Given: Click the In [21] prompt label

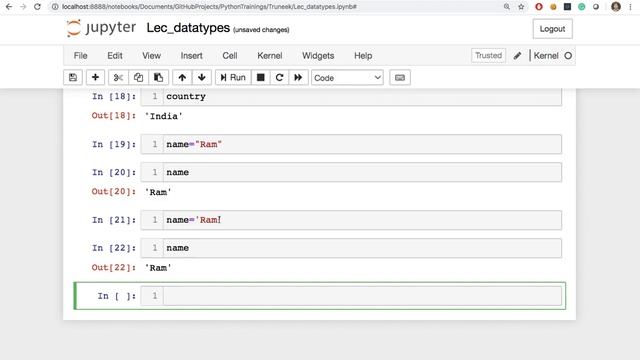Looking at the screenshot, I should [x=114, y=220].
